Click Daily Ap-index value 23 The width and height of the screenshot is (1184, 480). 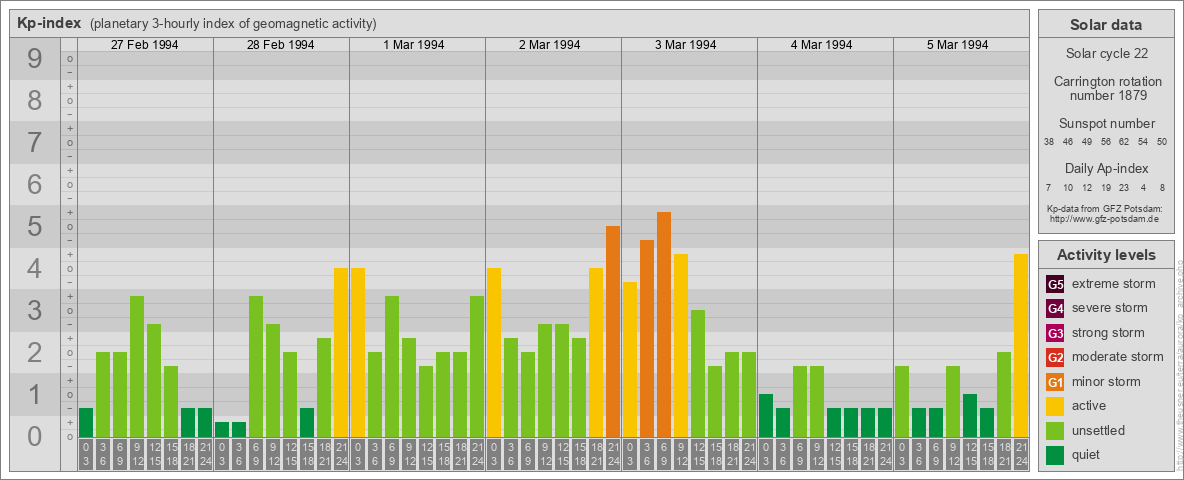point(1124,187)
